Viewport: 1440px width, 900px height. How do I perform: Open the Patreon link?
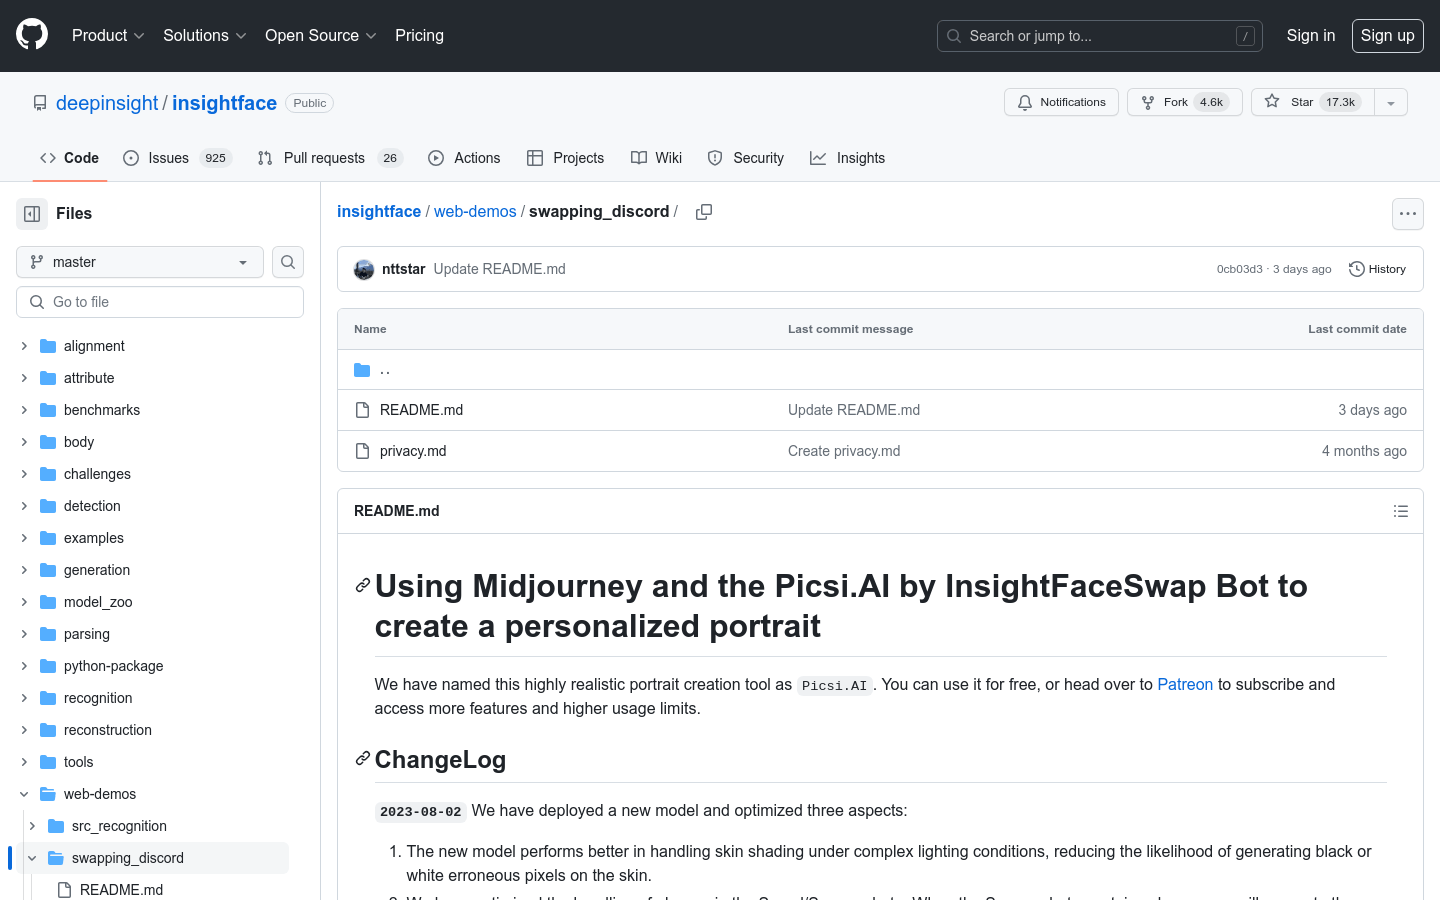pos(1185,684)
